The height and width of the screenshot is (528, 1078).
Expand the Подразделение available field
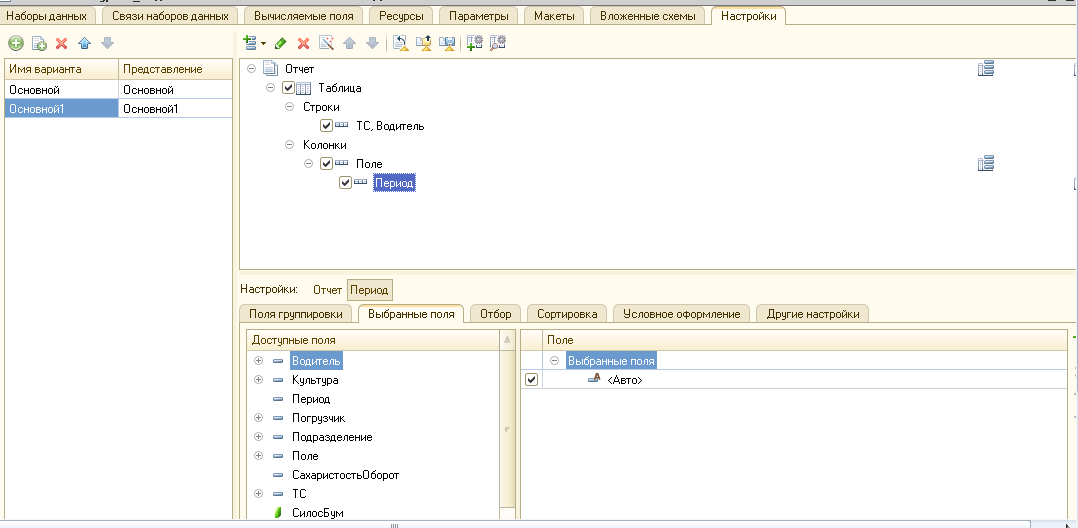click(258, 437)
